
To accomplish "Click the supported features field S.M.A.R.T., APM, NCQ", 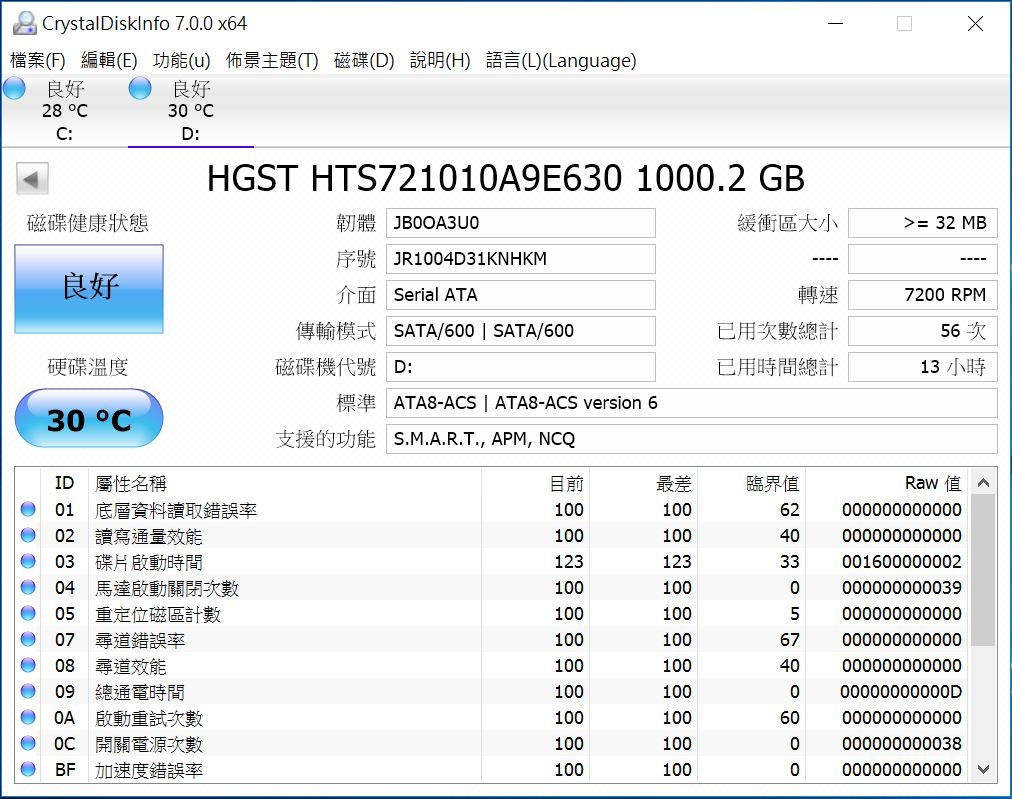I will coord(692,439).
